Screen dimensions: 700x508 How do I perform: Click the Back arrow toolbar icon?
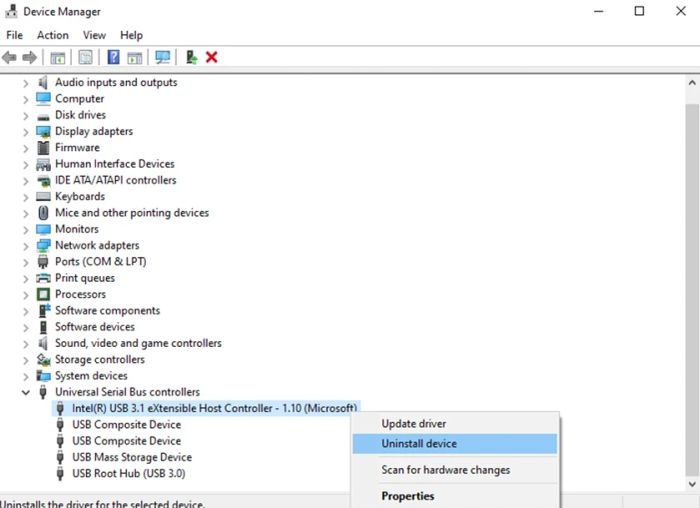pyautogui.click(x=9, y=58)
